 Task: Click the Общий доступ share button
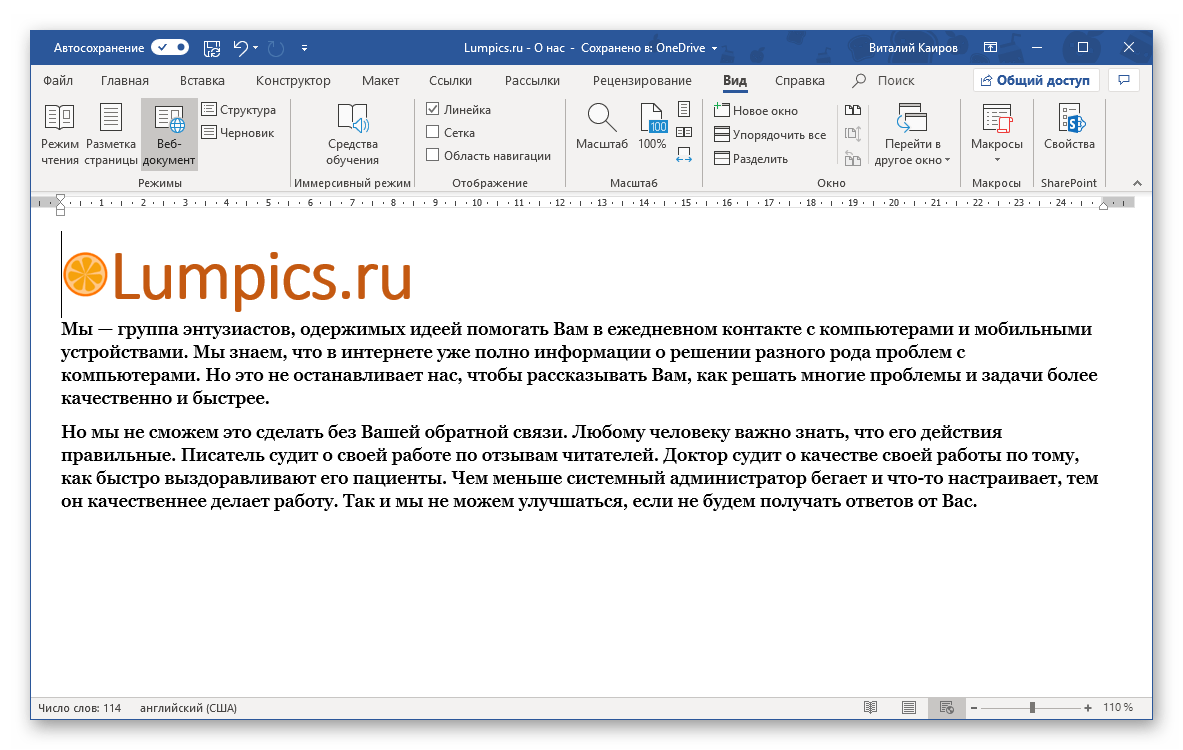tap(1036, 81)
